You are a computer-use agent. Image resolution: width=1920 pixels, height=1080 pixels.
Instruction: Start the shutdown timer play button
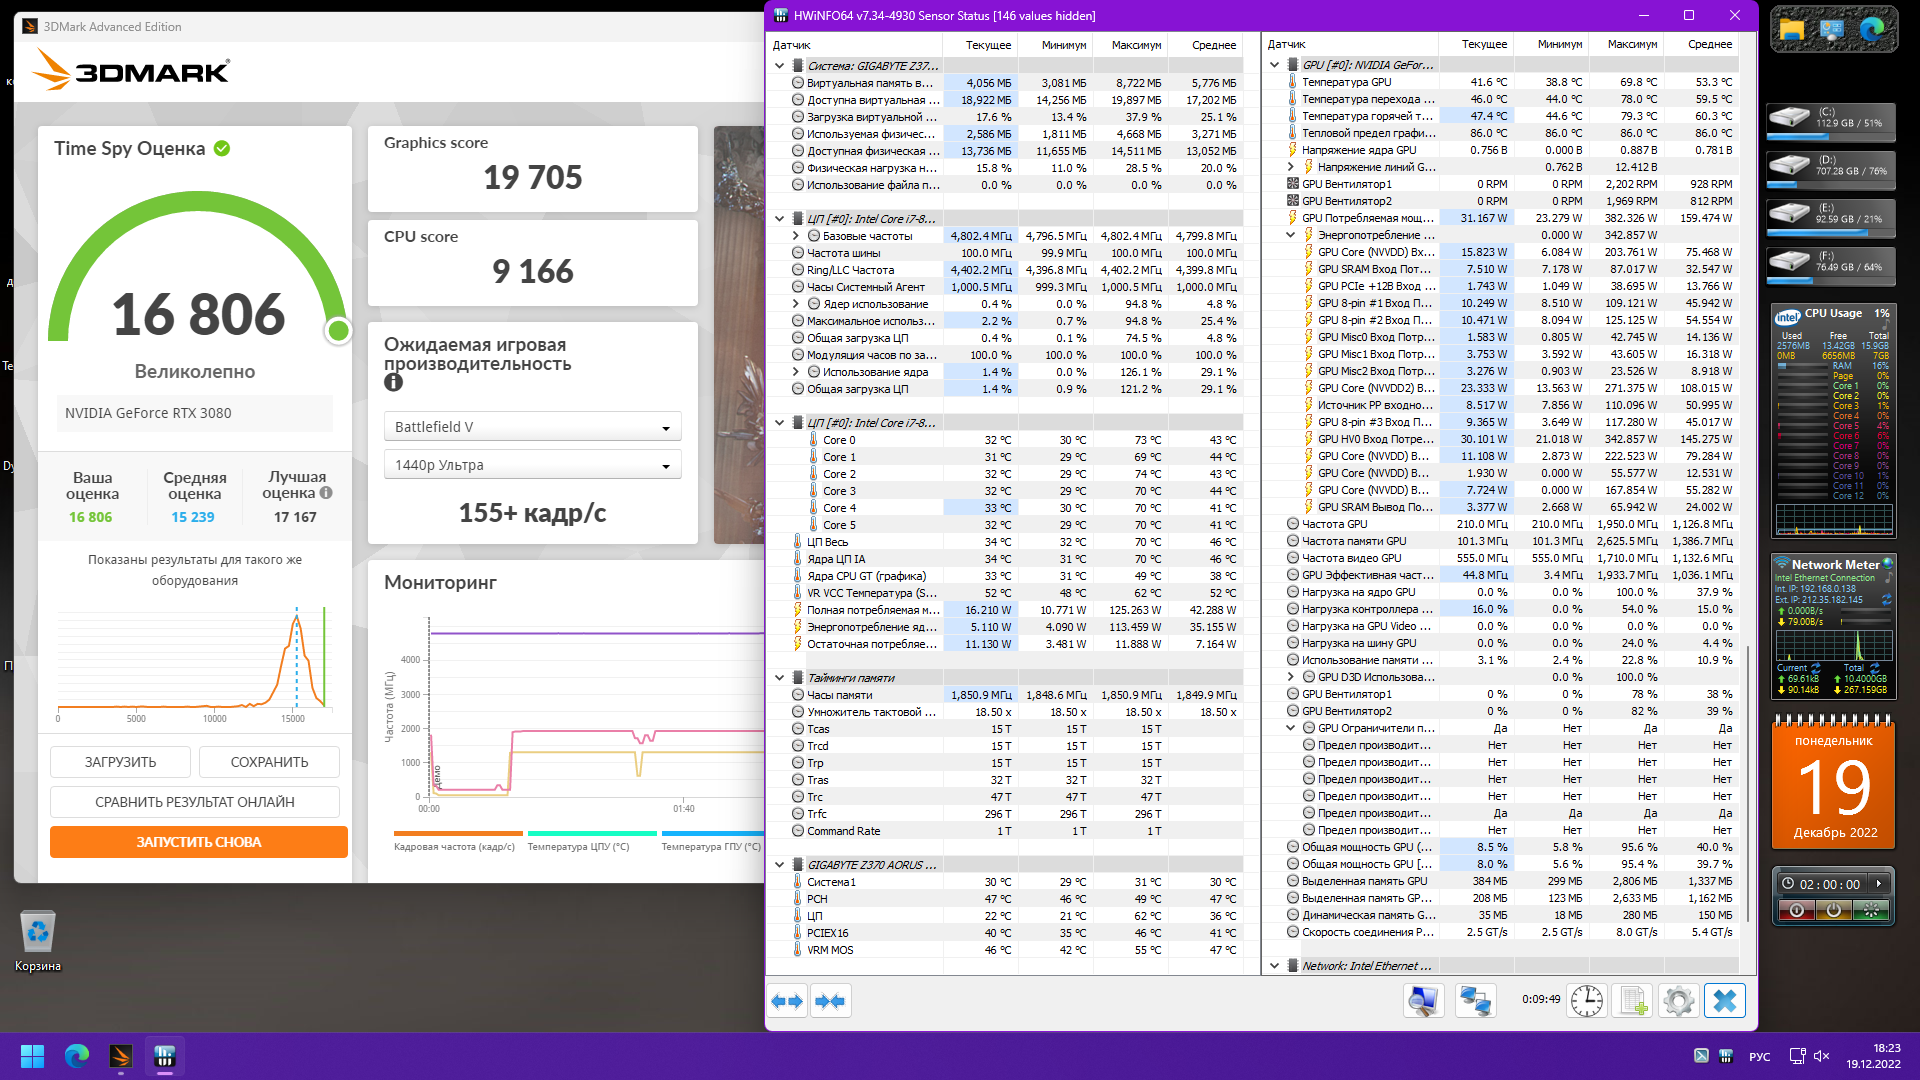tap(1879, 884)
